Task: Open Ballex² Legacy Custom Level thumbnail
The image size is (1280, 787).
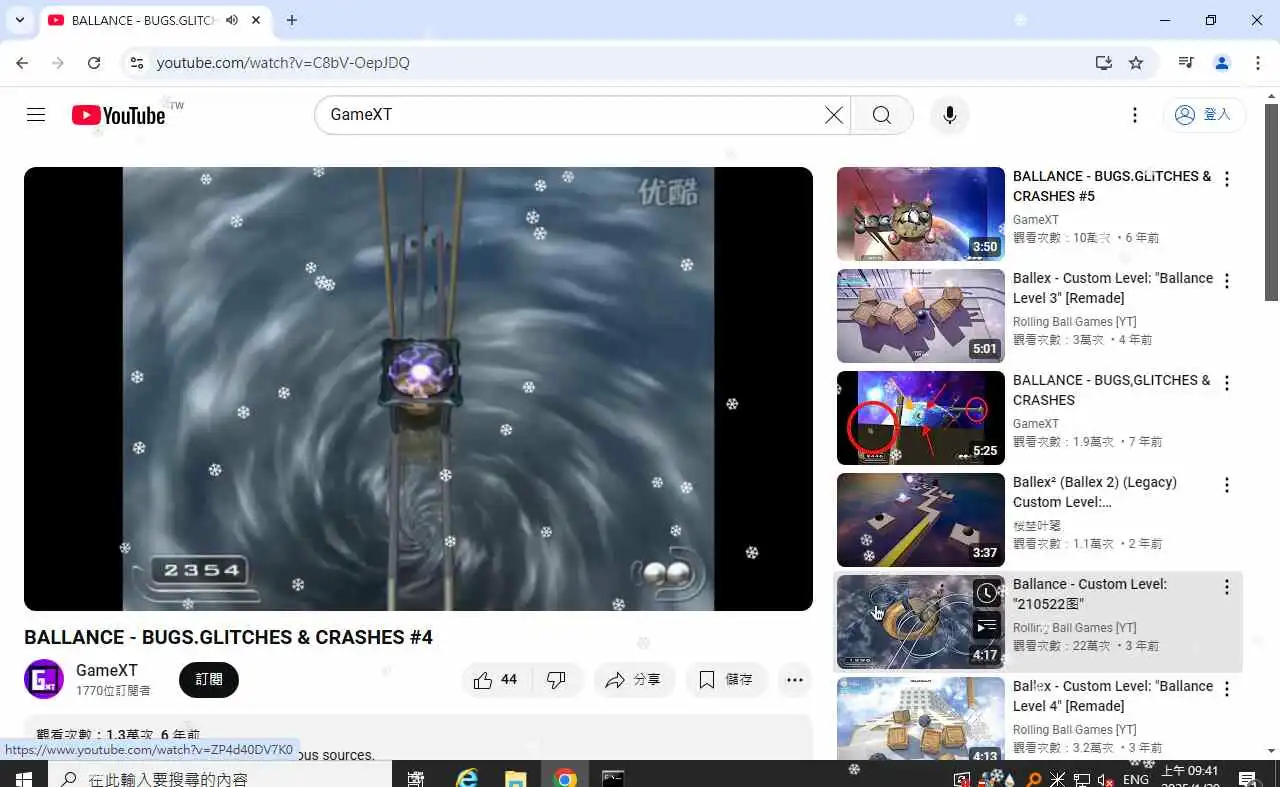Action: 920,520
